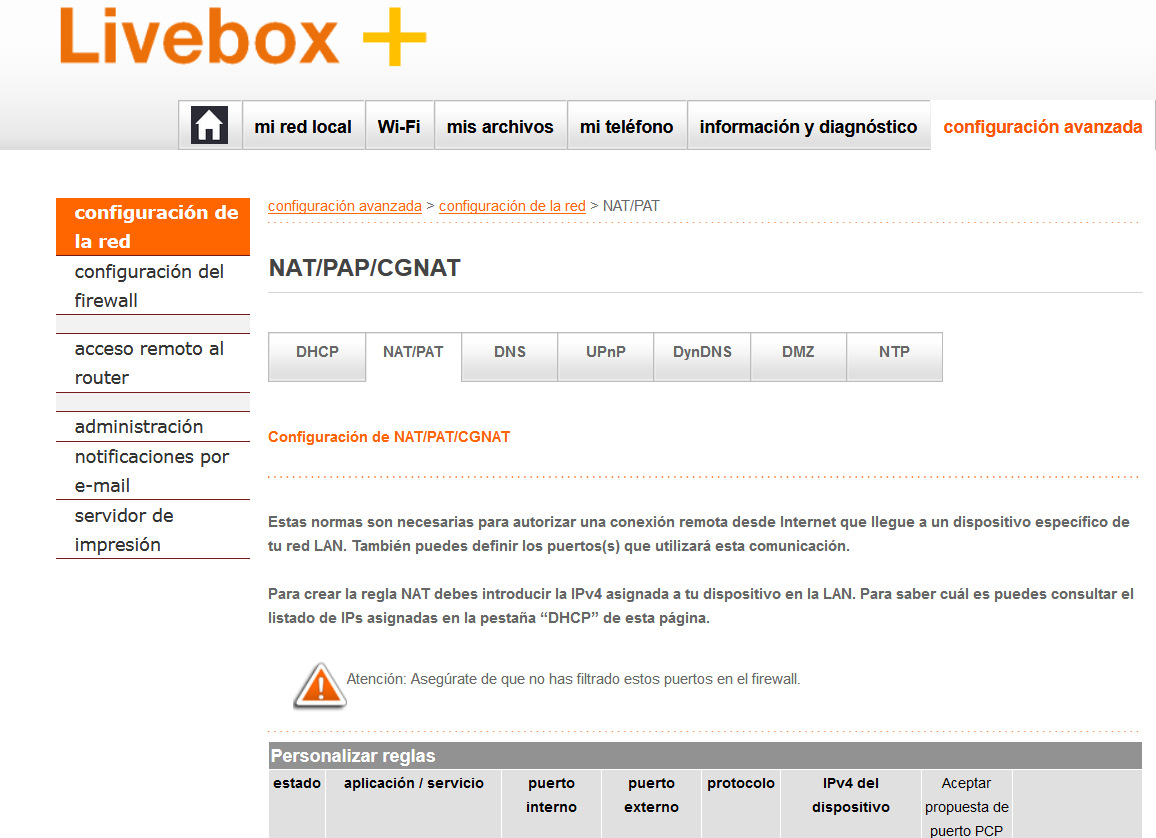This screenshot has height=838, width=1156.
Task: Open configuración de la red in sidebar
Action: 153,226
